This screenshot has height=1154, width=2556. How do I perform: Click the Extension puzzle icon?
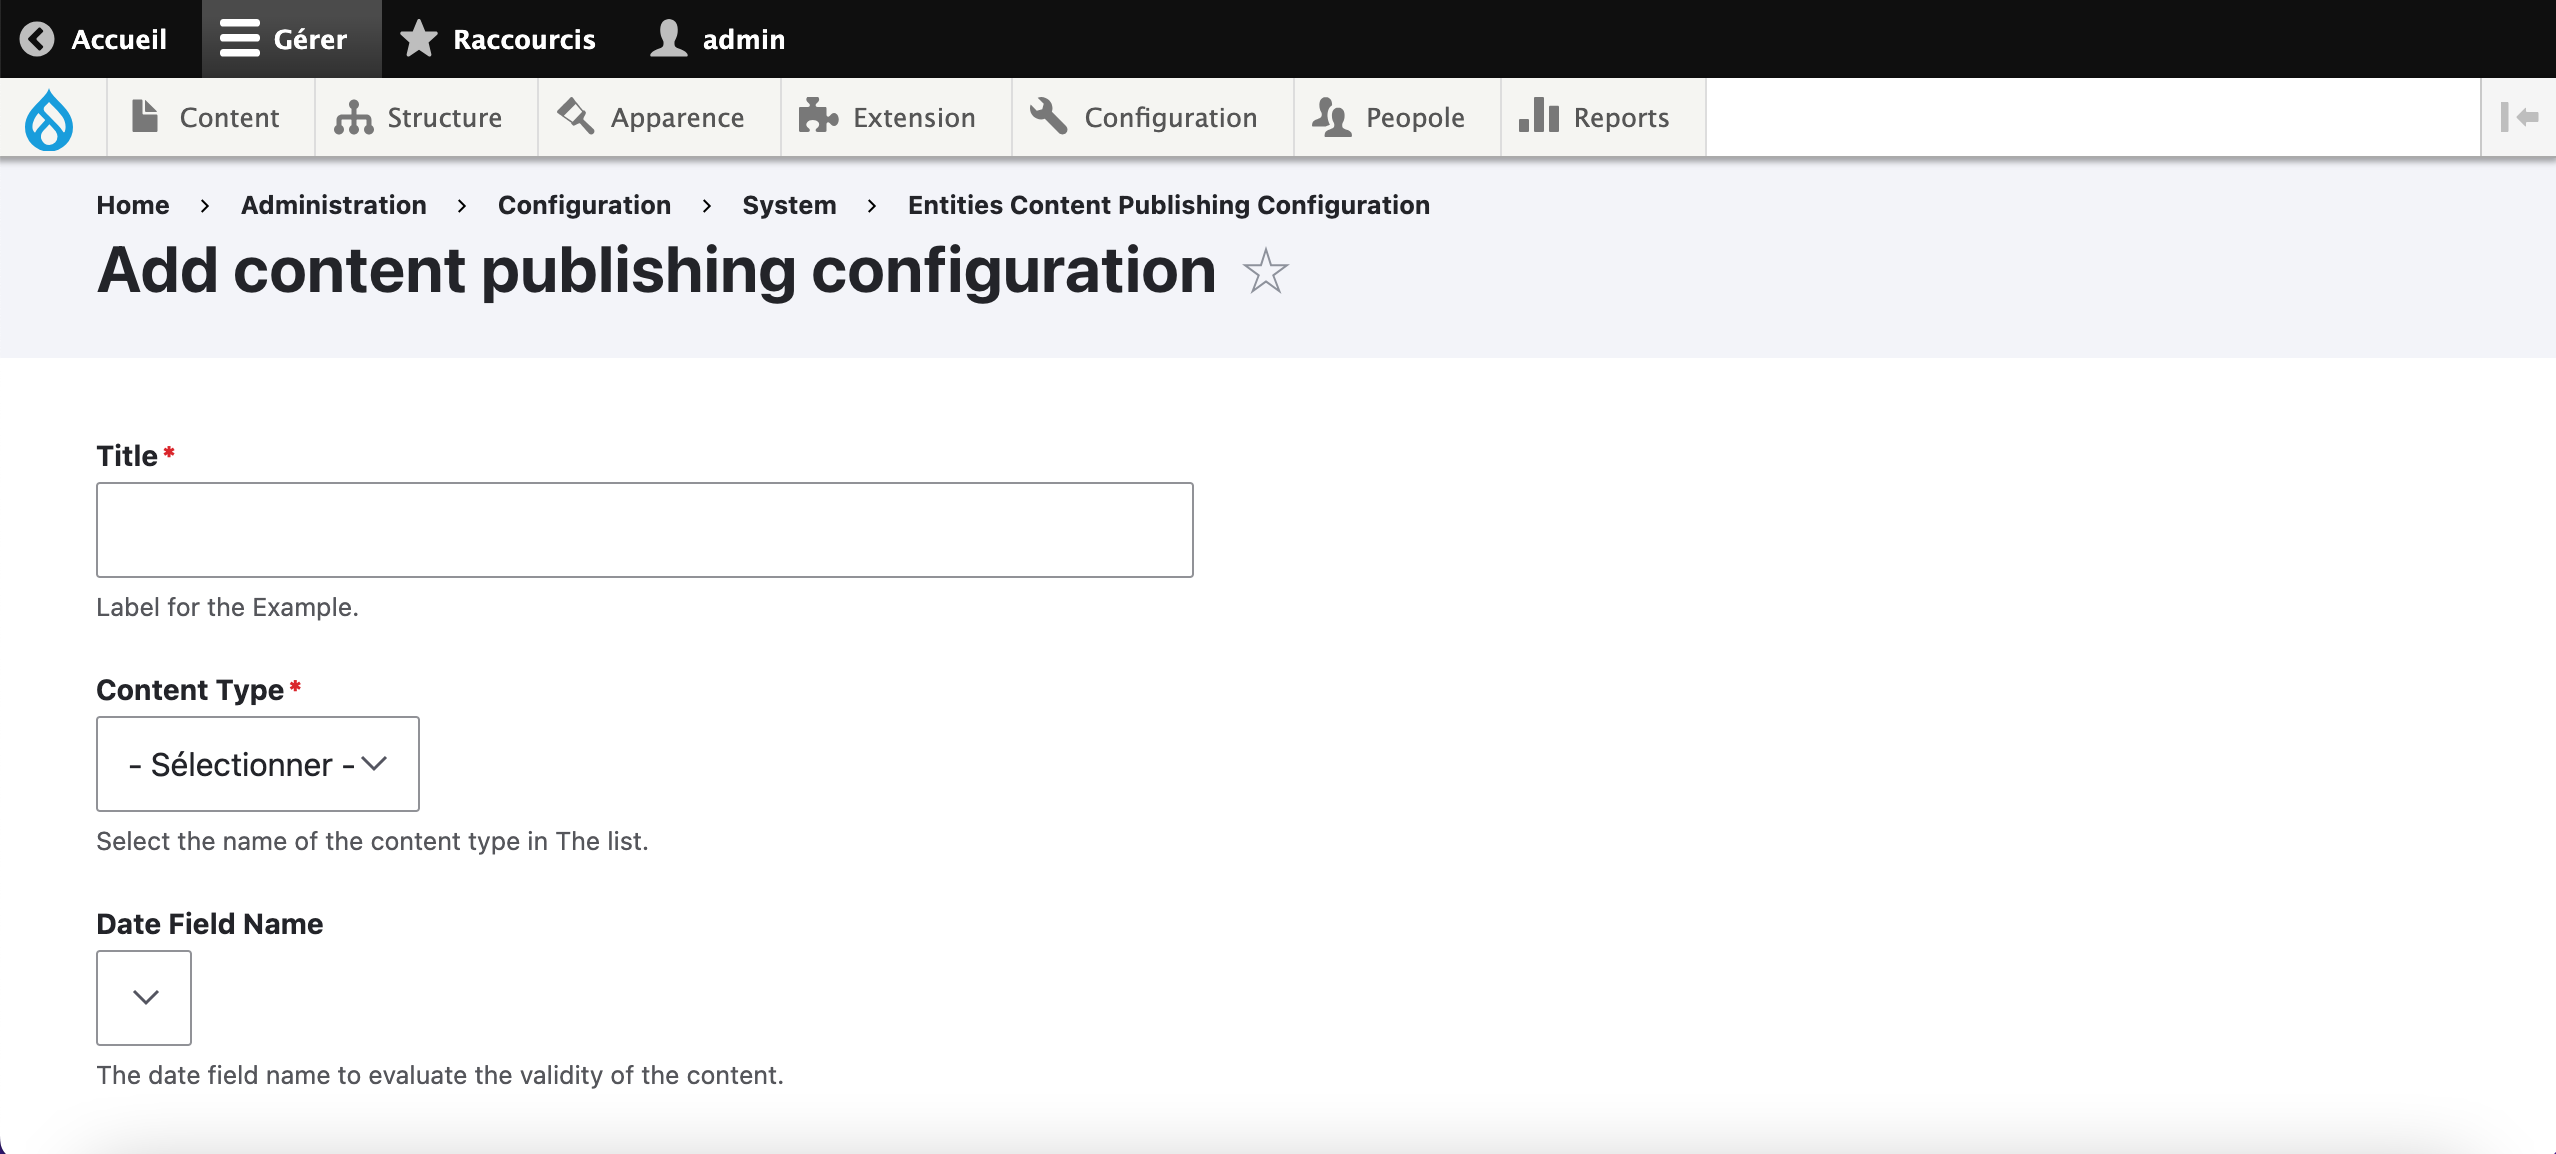[x=817, y=117]
